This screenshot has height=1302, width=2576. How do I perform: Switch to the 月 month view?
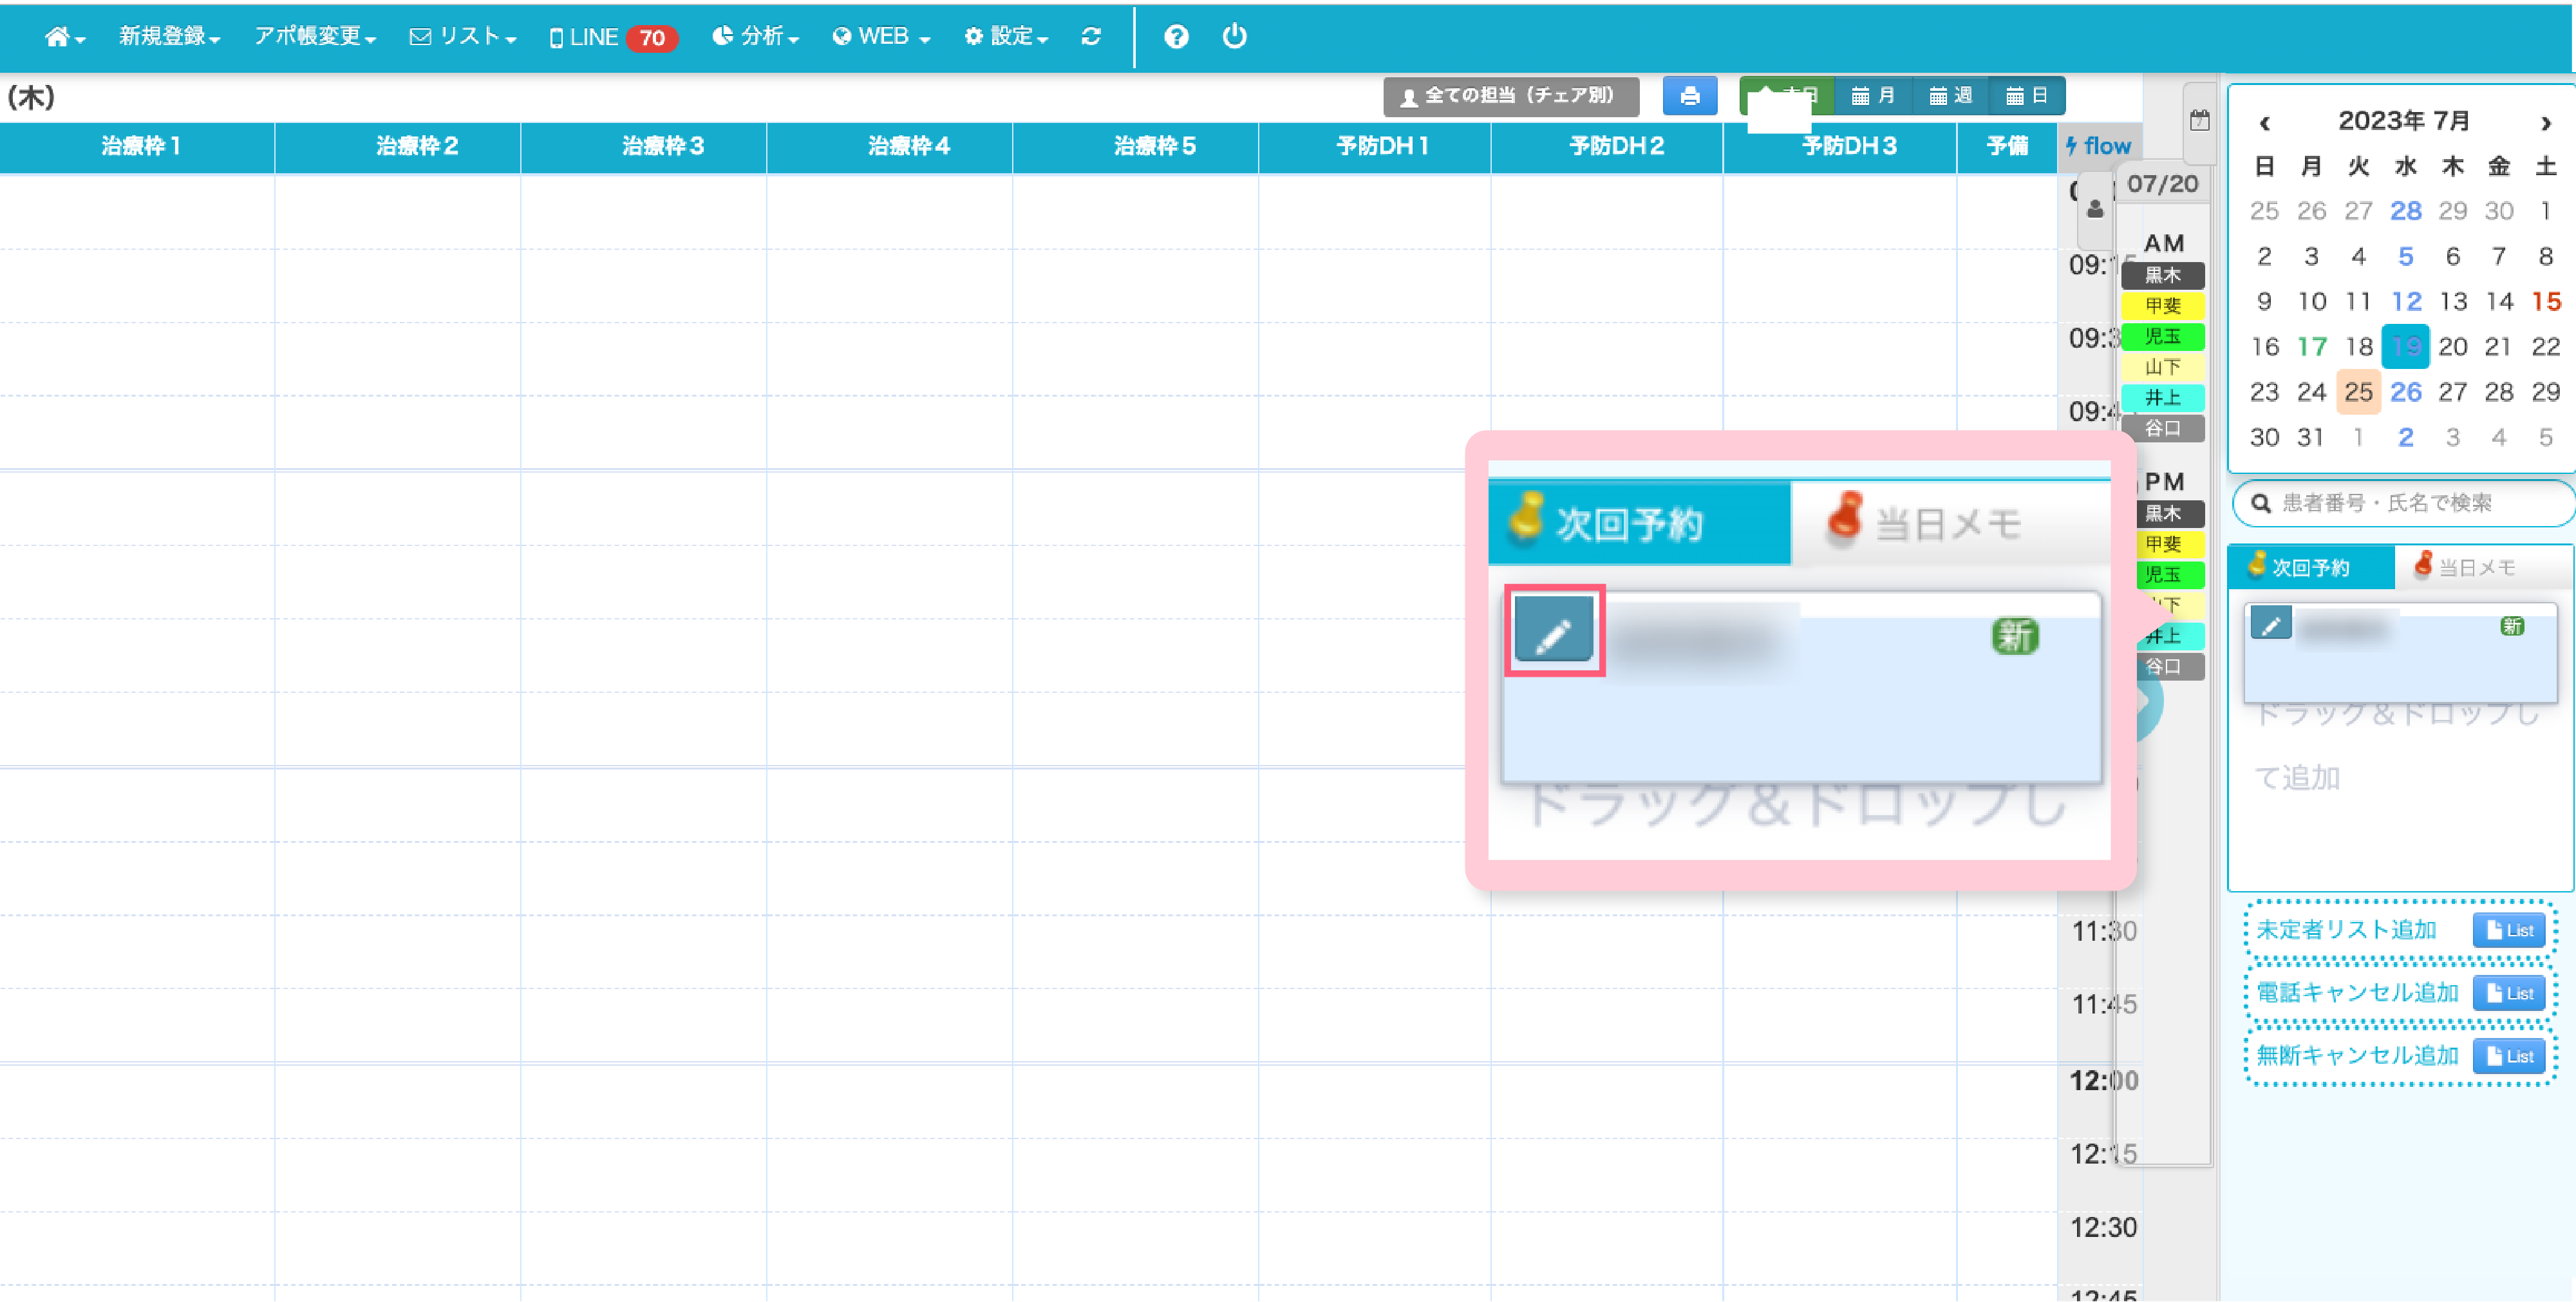point(1873,96)
